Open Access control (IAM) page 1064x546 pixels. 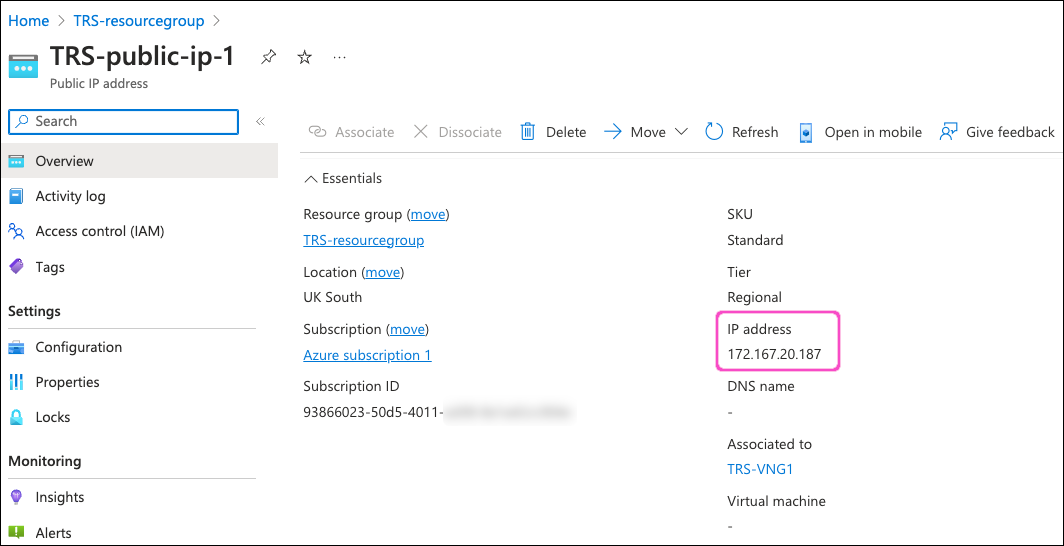coord(99,231)
